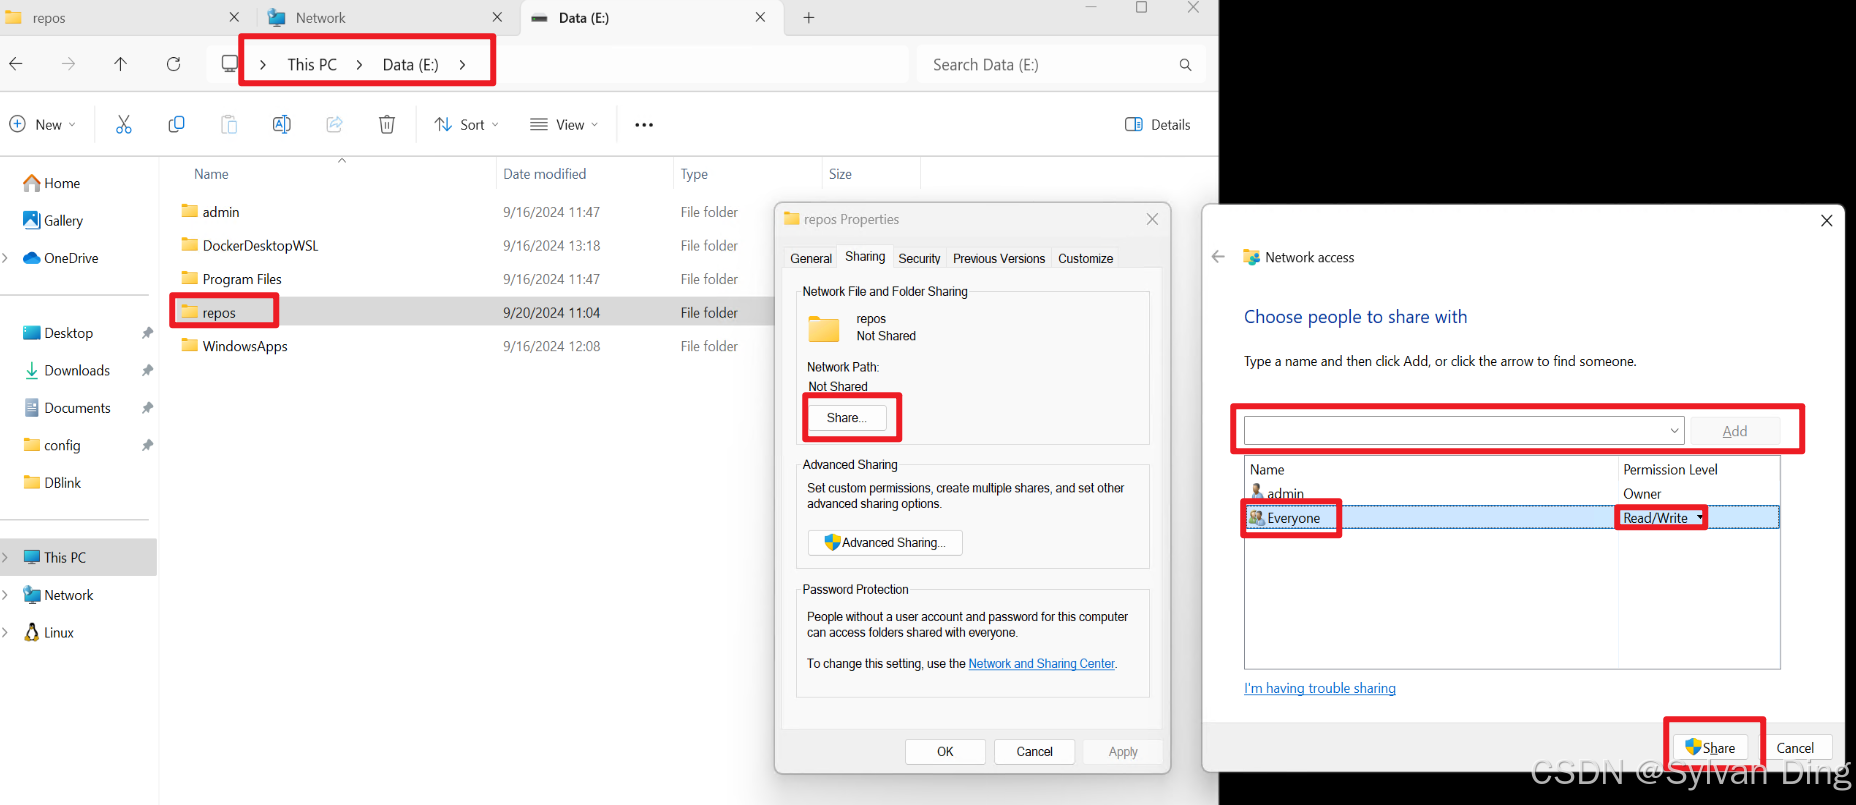
Task: Click the Search Data (E:) box
Action: (x=1060, y=65)
